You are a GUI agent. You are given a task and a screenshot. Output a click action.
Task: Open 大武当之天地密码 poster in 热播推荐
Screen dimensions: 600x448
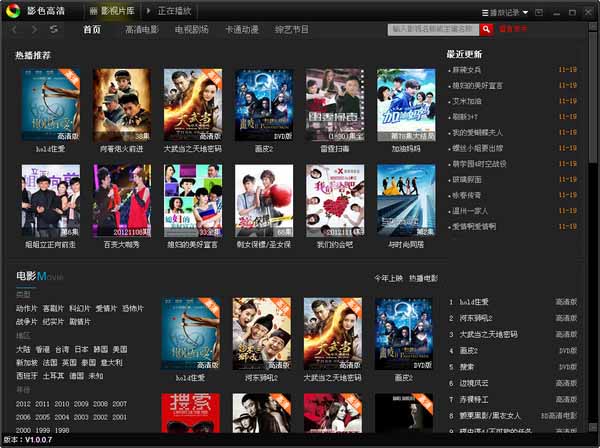coord(193,105)
